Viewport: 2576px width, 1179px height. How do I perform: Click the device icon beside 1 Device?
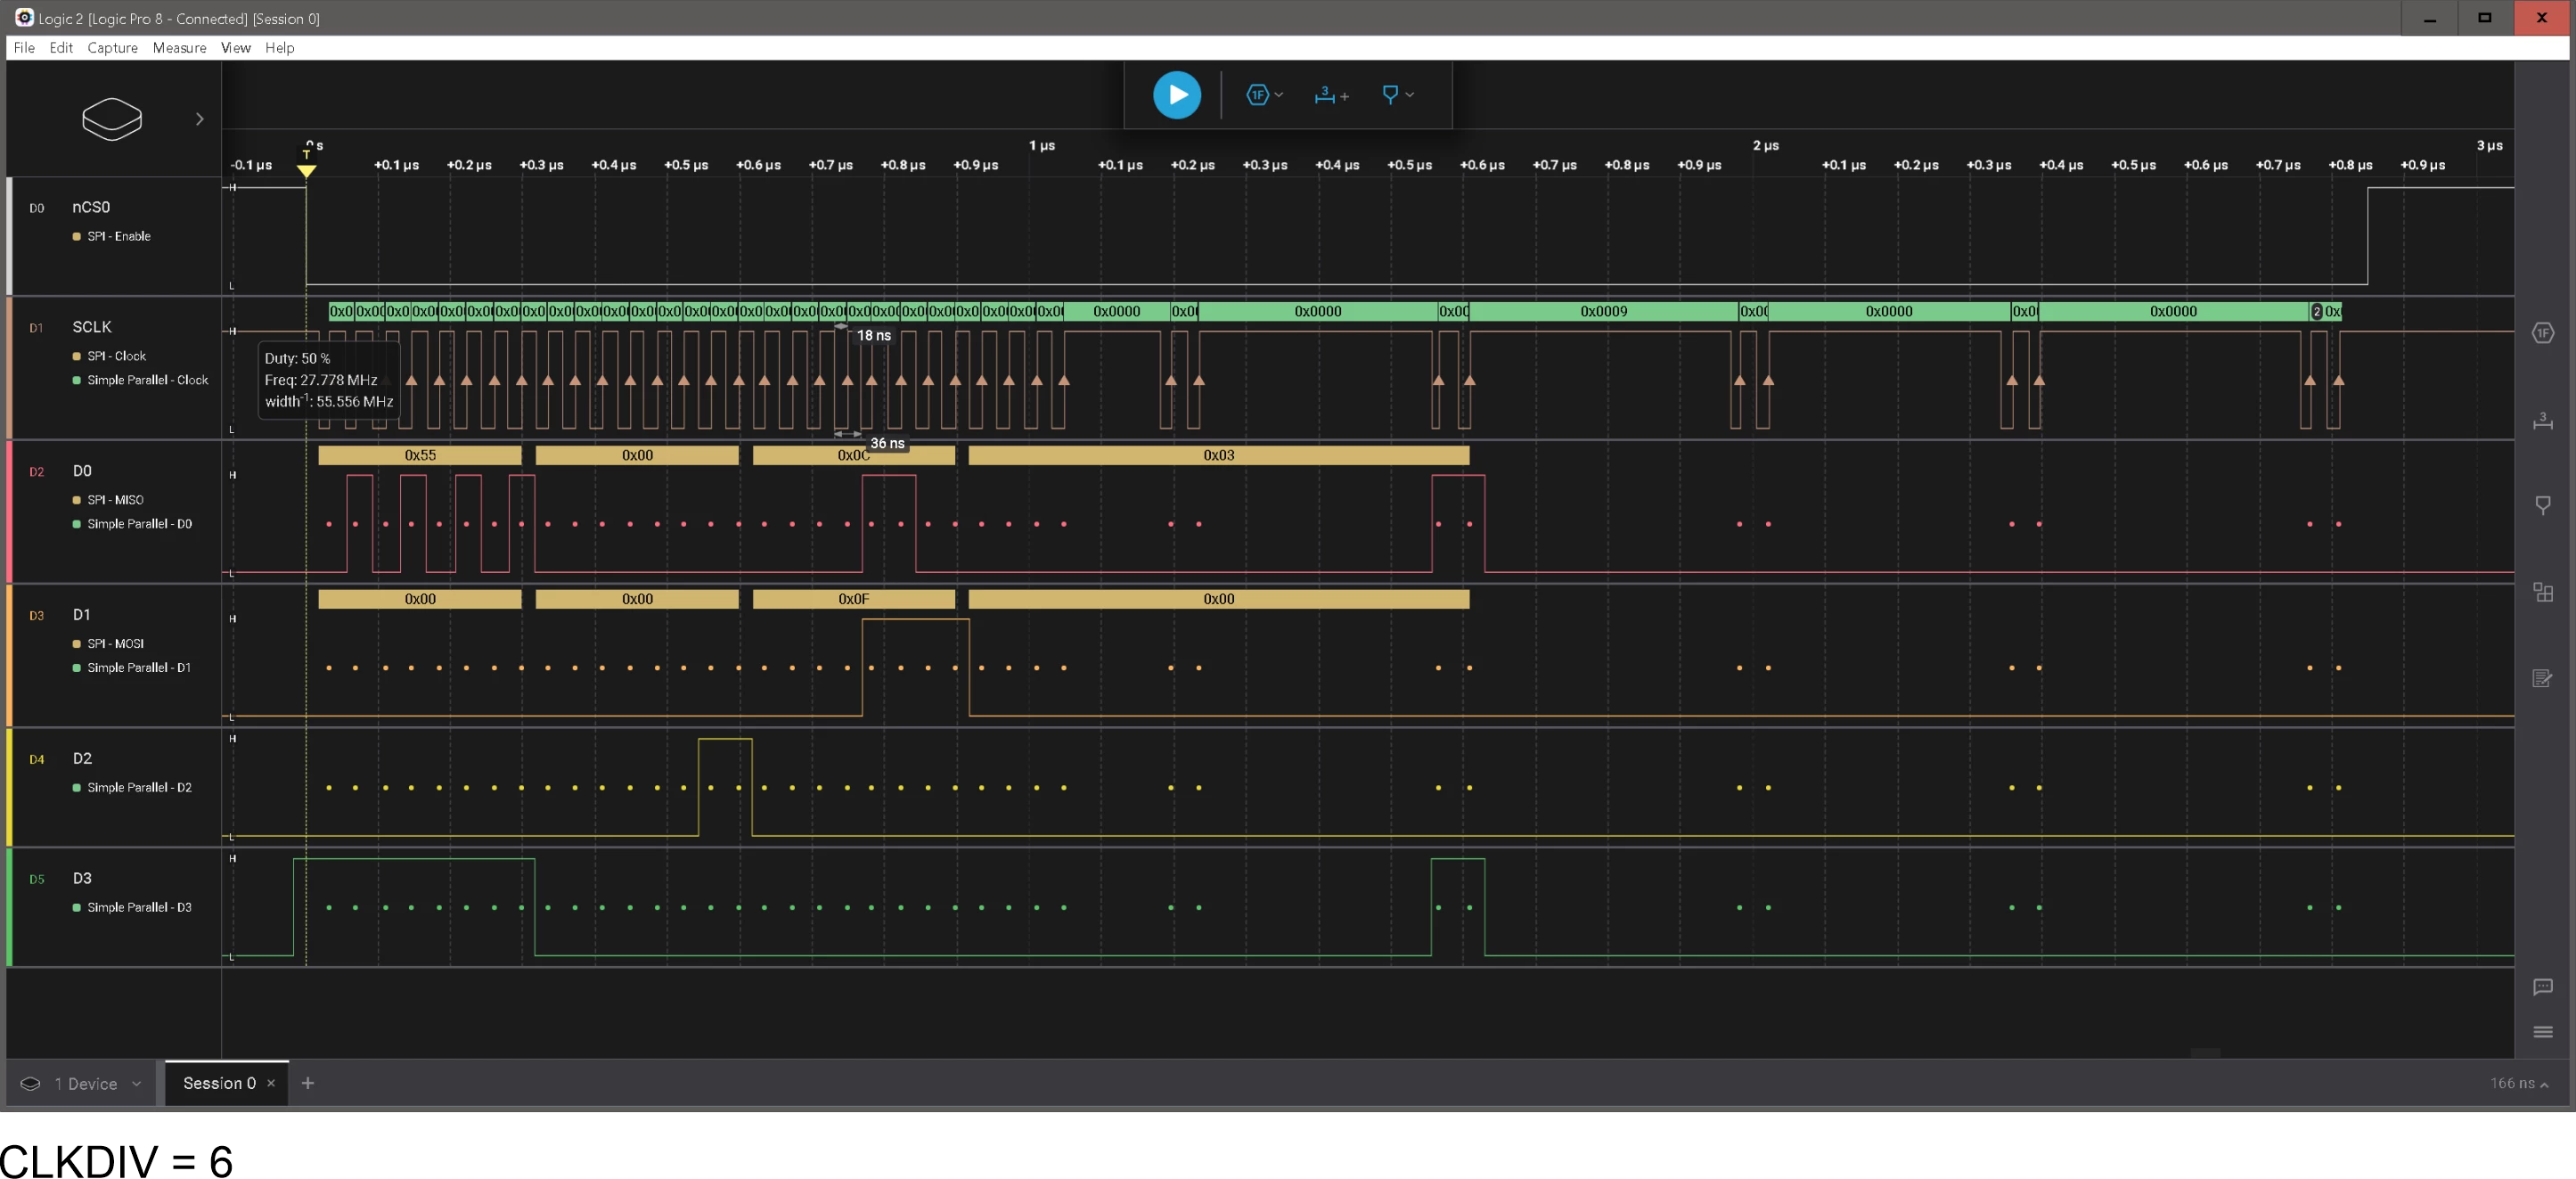(30, 1084)
